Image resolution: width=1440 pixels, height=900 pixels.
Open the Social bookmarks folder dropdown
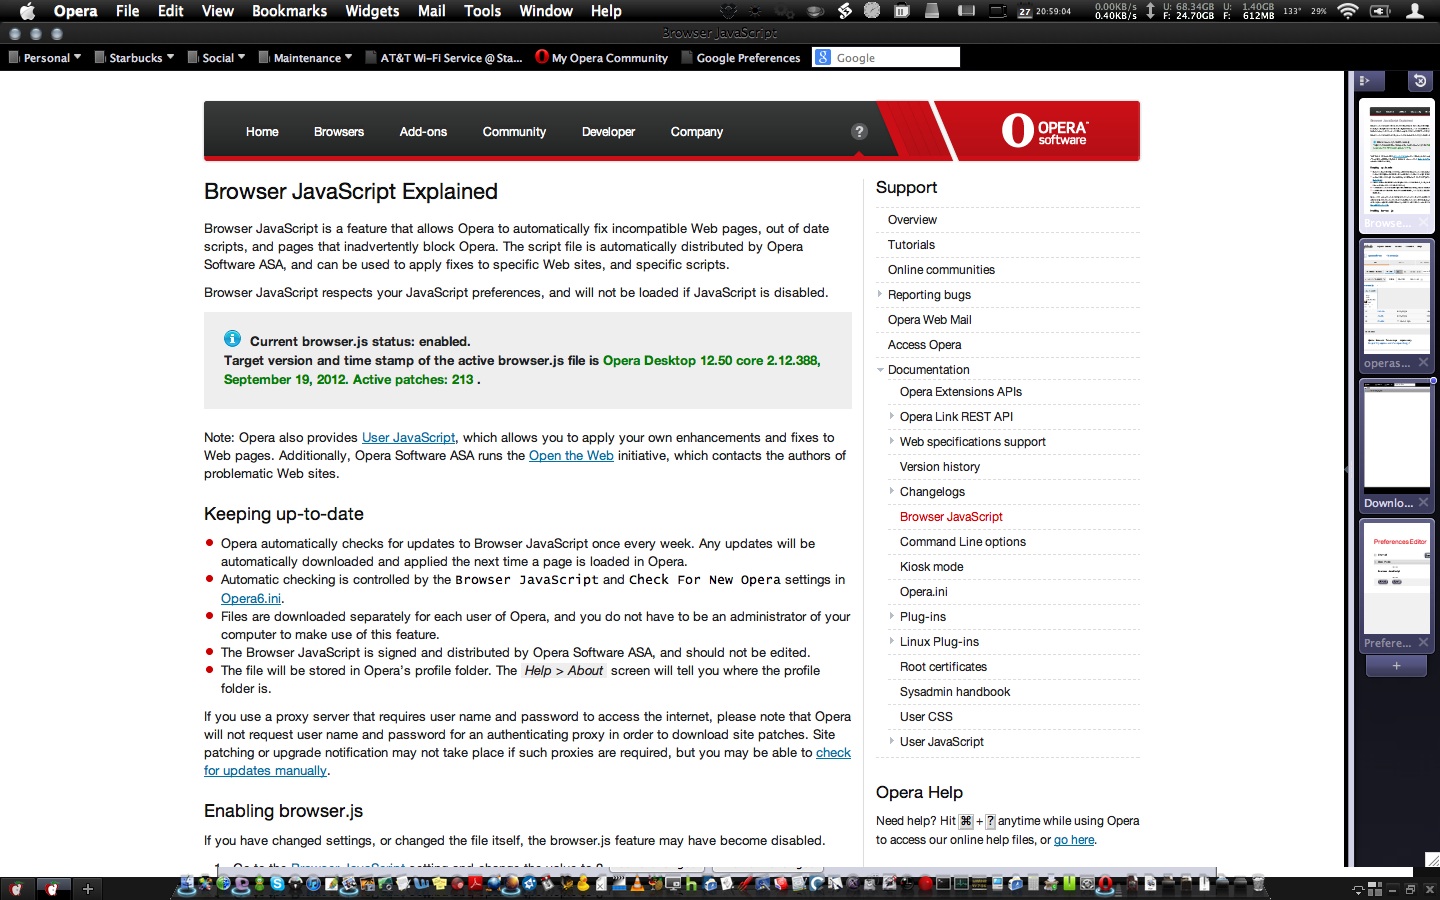216,58
